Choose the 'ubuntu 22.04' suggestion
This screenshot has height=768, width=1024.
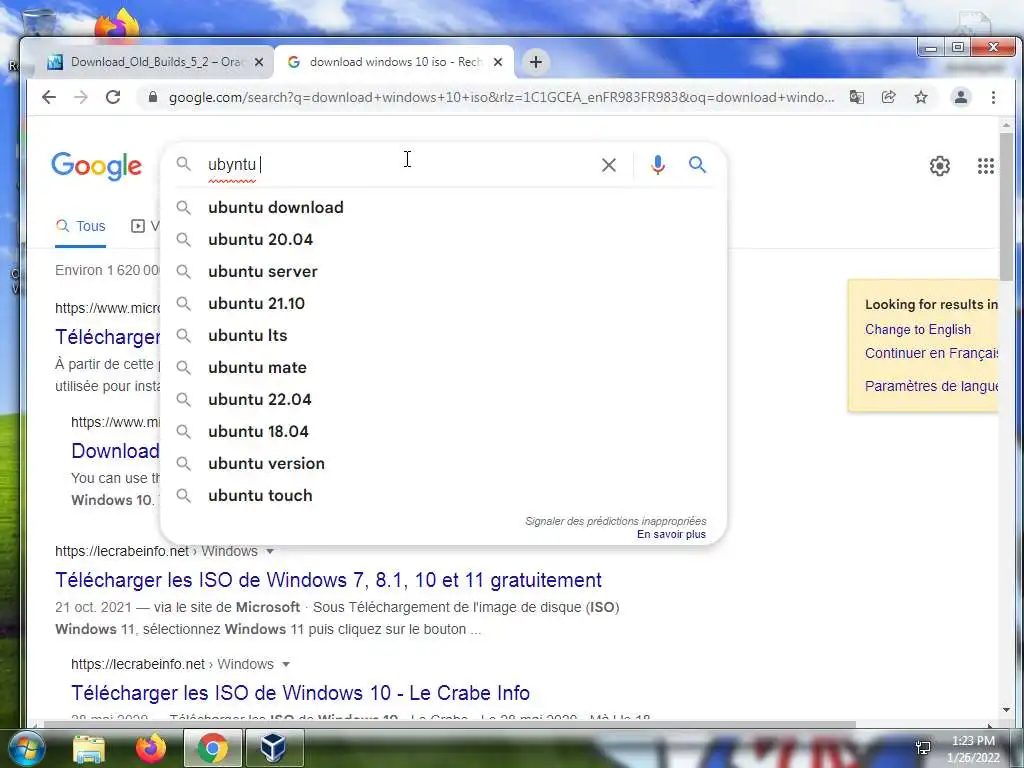443,400
